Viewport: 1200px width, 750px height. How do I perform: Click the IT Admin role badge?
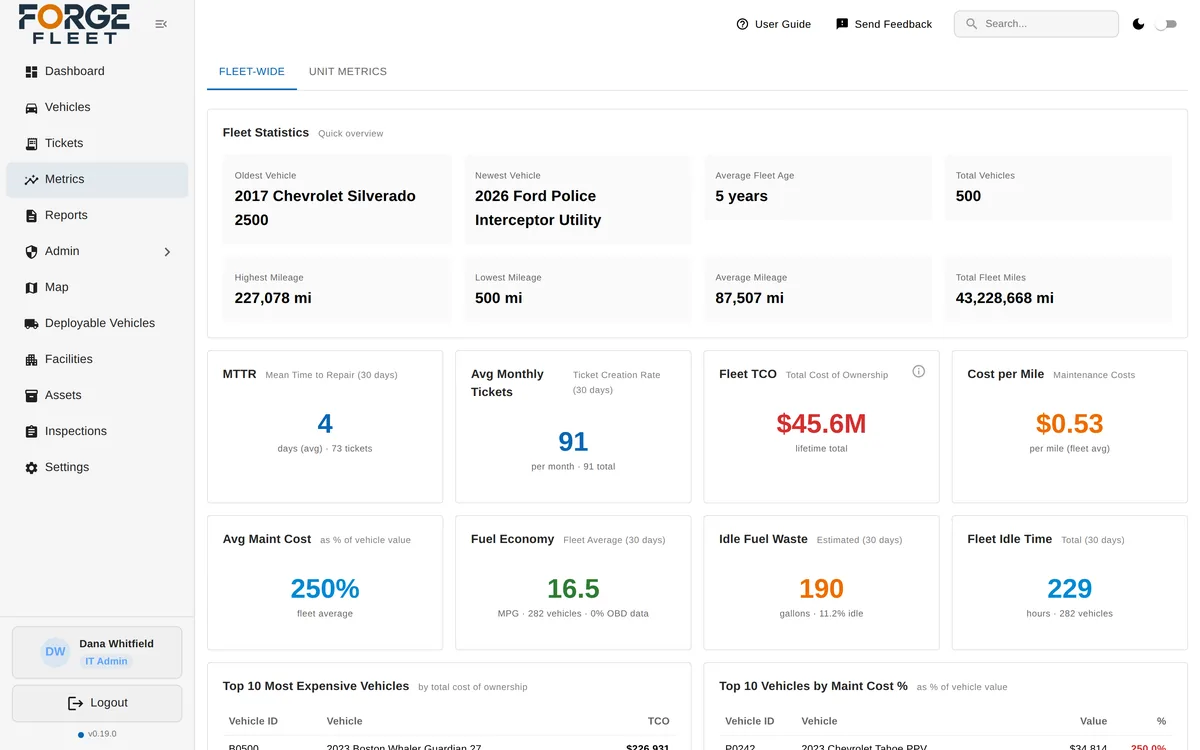[x=106, y=661]
